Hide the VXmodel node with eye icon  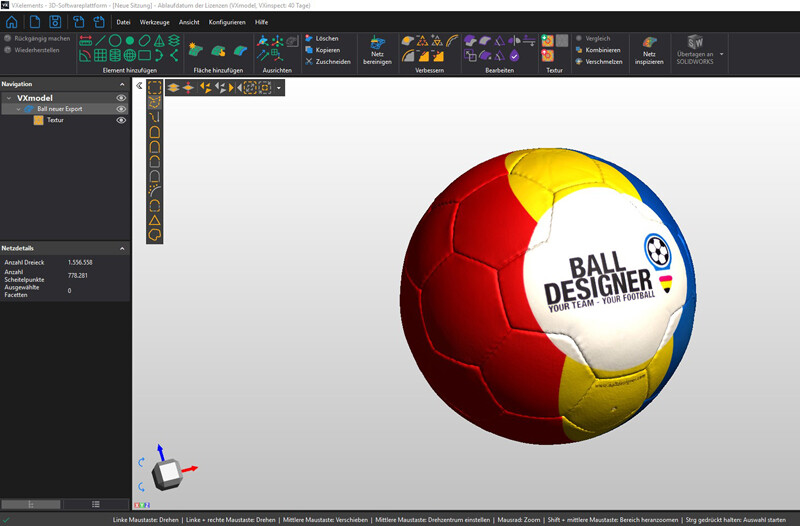coord(121,98)
